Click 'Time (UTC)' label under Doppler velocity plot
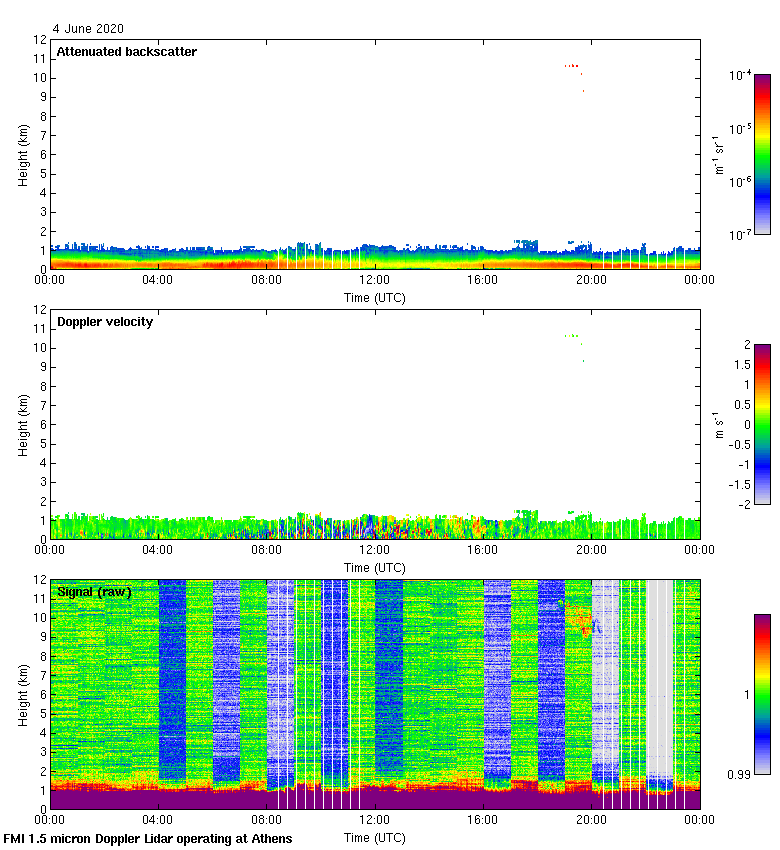This screenshot has height=850, width=780. click(375, 568)
